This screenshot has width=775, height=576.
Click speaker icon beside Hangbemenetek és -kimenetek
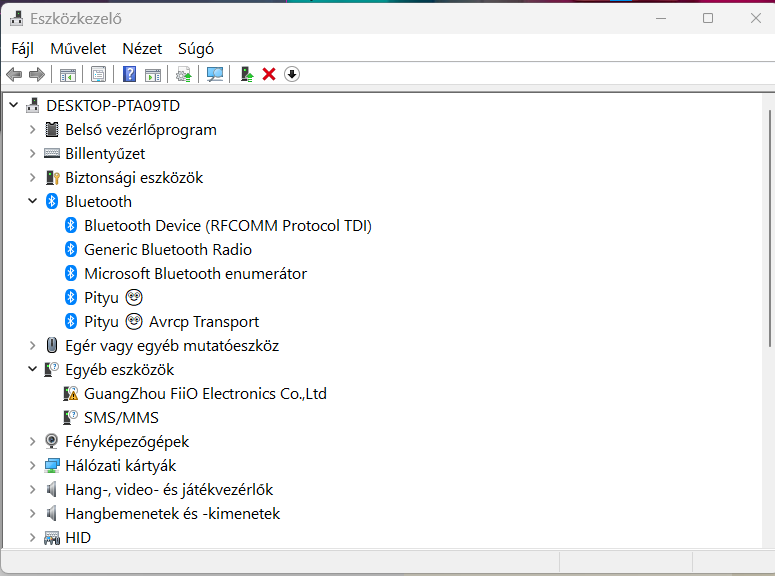[x=51, y=513]
